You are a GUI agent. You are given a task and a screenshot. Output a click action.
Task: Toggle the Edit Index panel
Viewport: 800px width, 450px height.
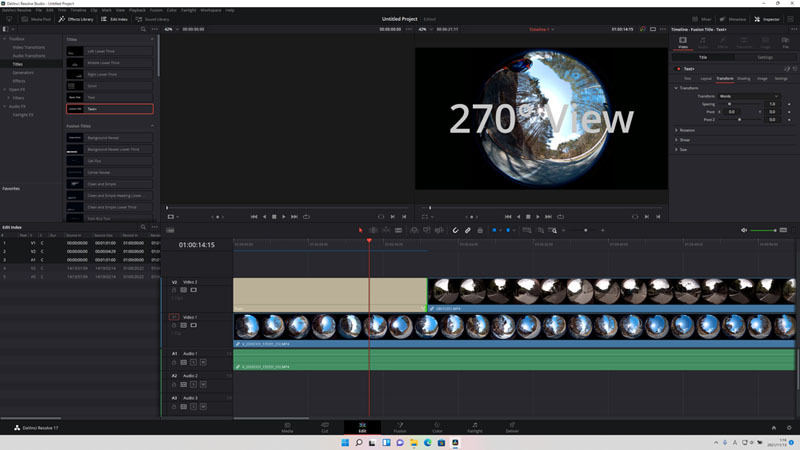click(x=114, y=19)
